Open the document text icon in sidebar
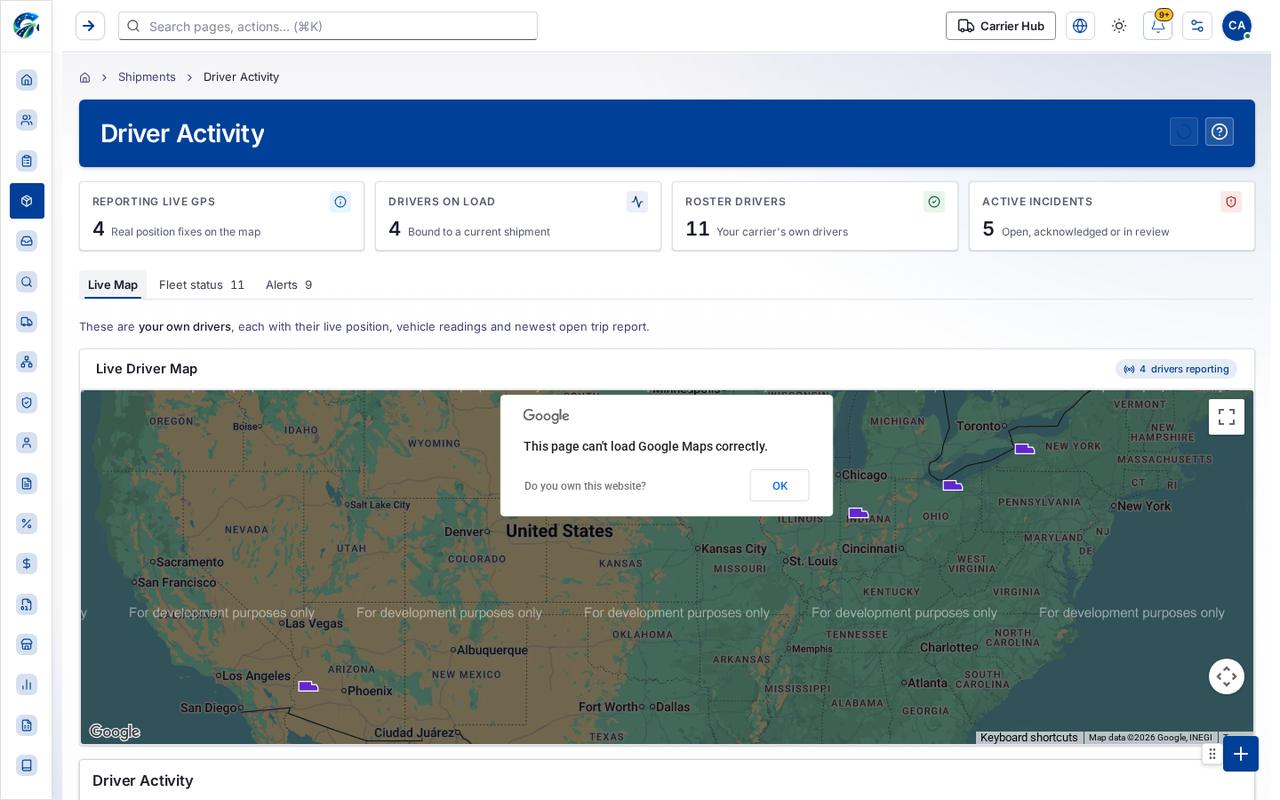This screenshot has width=1280, height=800. (x=27, y=483)
